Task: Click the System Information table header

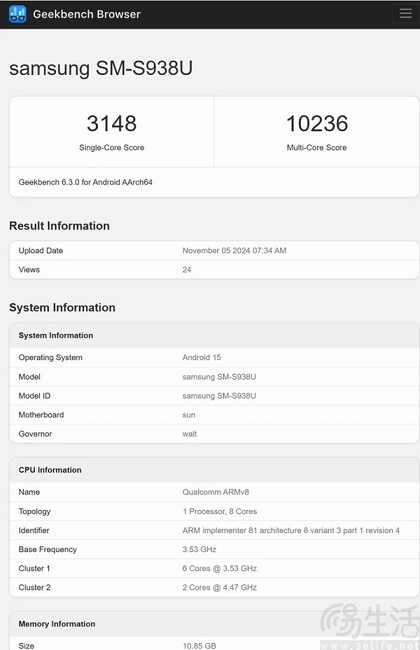Action: click(214, 335)
